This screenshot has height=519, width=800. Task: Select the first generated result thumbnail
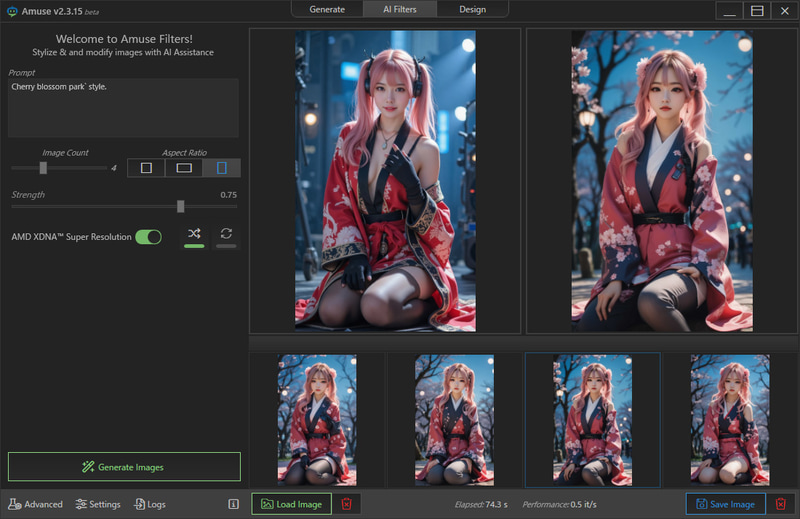[317, 420]
